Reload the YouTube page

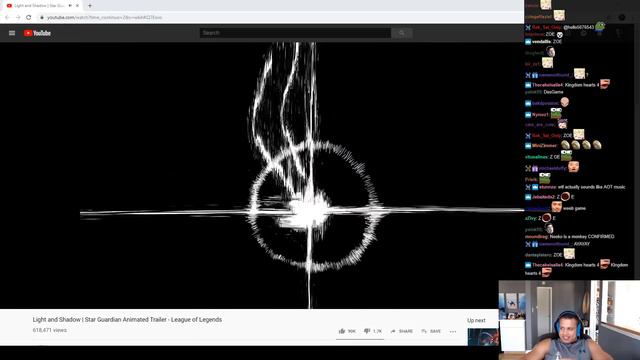29,18
